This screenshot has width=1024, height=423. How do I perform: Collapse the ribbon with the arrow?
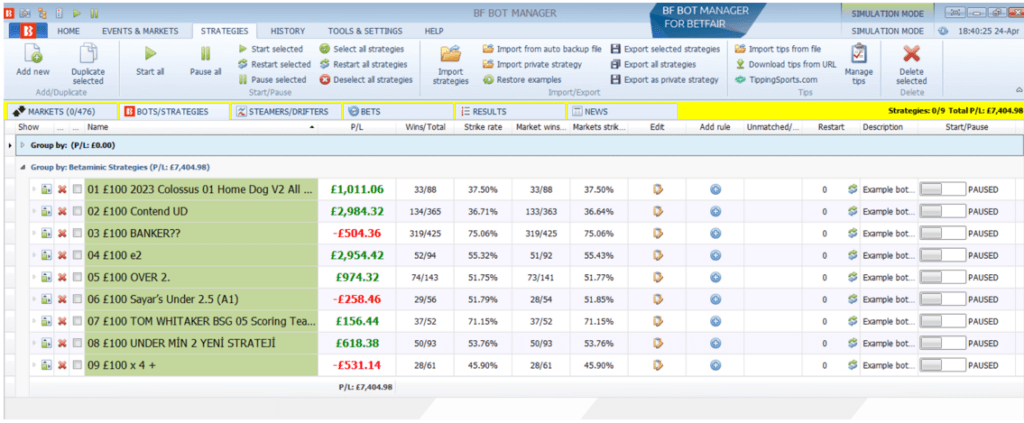(x=1017, y=90)
